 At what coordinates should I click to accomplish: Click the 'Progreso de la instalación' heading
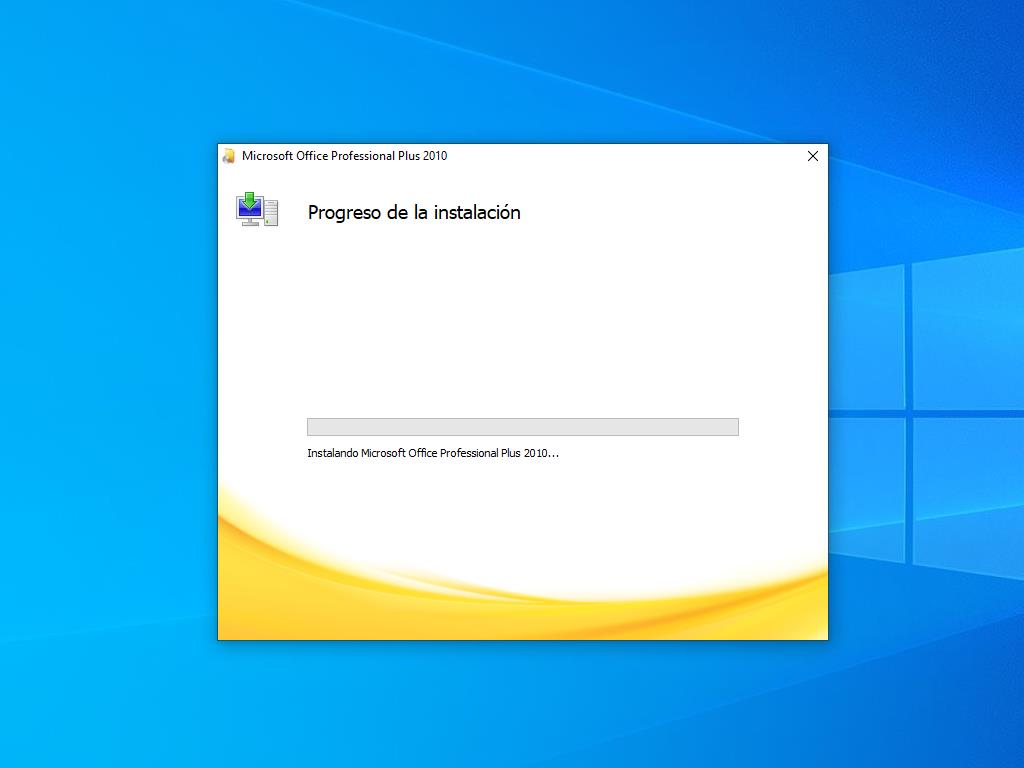click(x=414, y=212)
